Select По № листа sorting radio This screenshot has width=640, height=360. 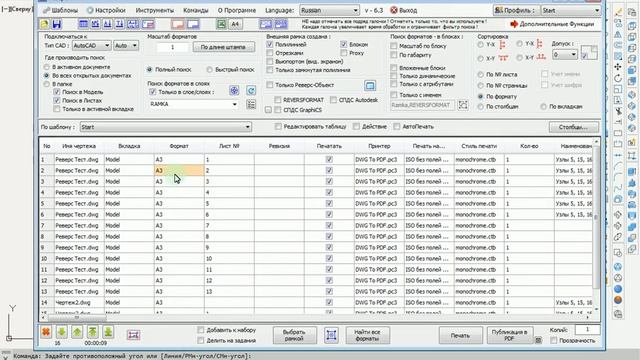click(480, 75)
